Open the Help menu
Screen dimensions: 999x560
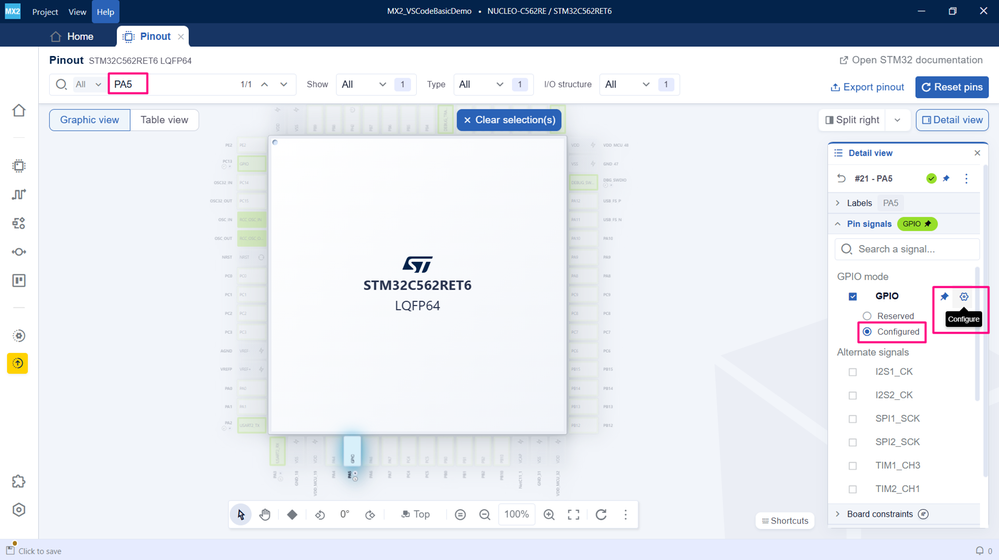[106, 11]
